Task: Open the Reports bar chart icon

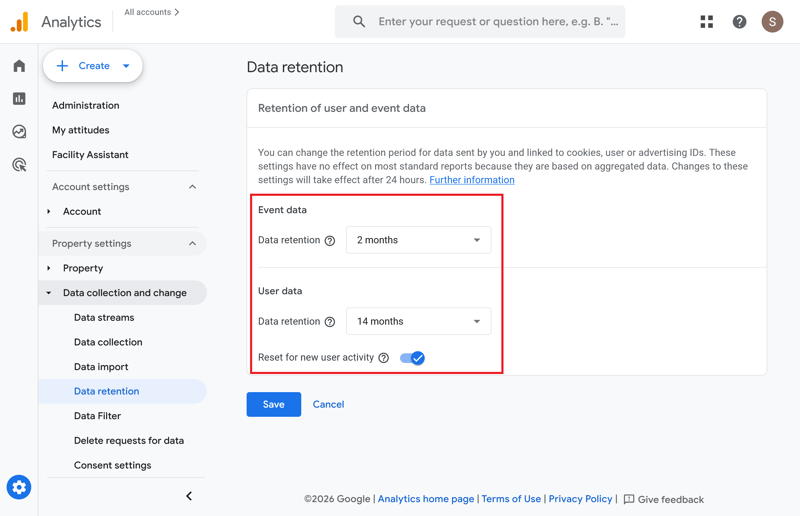Action: [x=19, y=99]
